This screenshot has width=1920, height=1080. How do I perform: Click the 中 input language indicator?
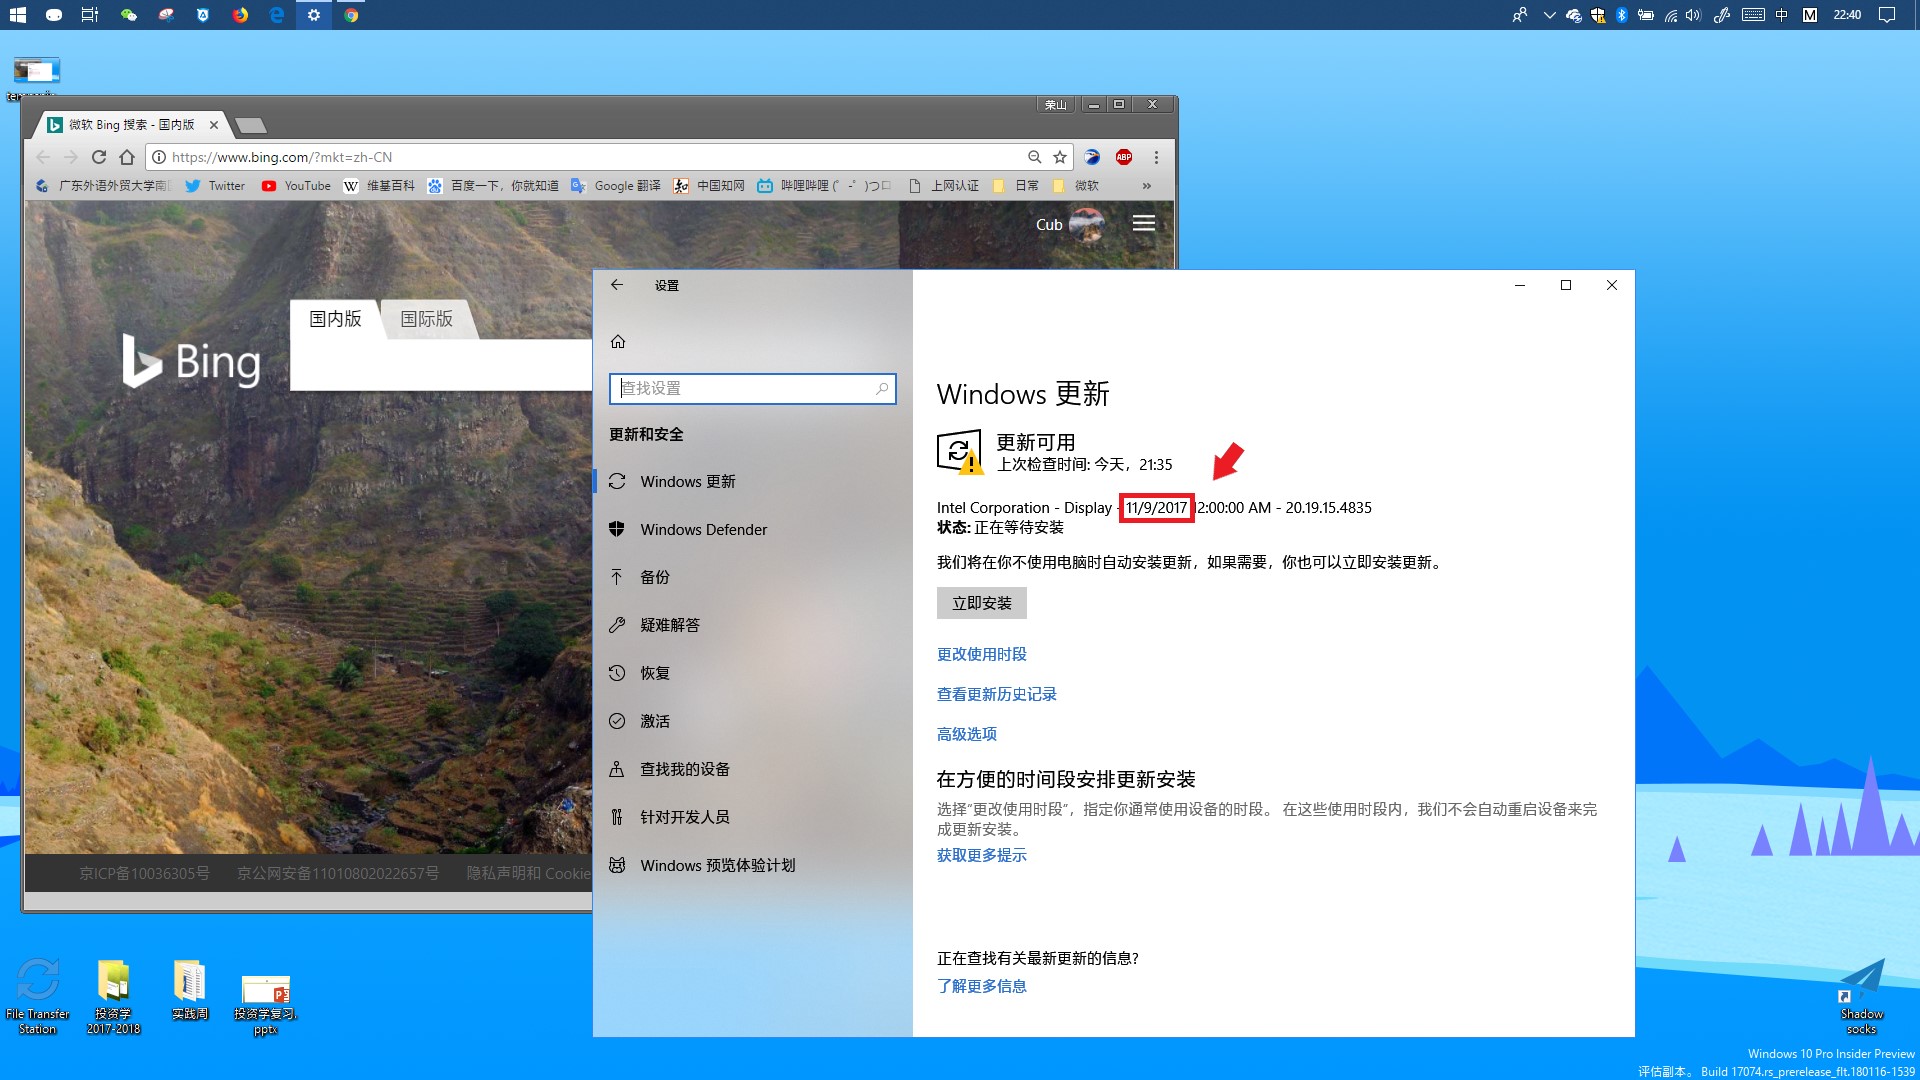coord(1781,15)
